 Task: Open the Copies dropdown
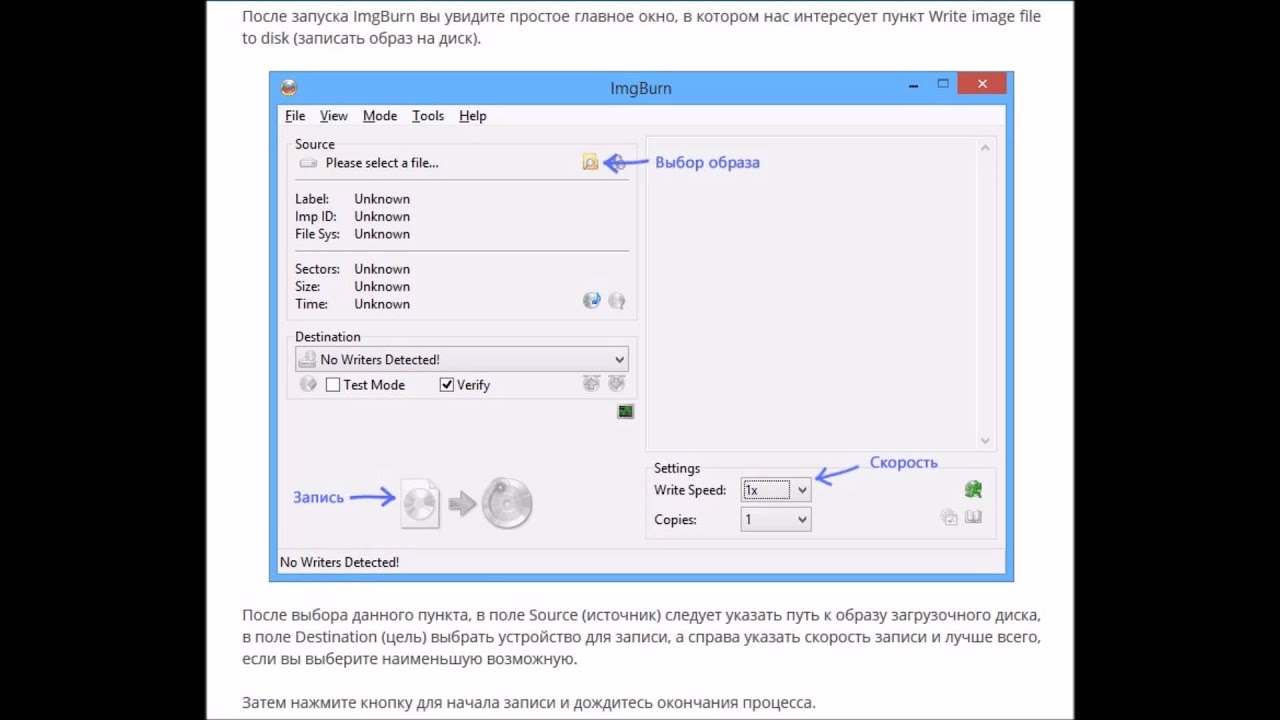pos(776,519)
